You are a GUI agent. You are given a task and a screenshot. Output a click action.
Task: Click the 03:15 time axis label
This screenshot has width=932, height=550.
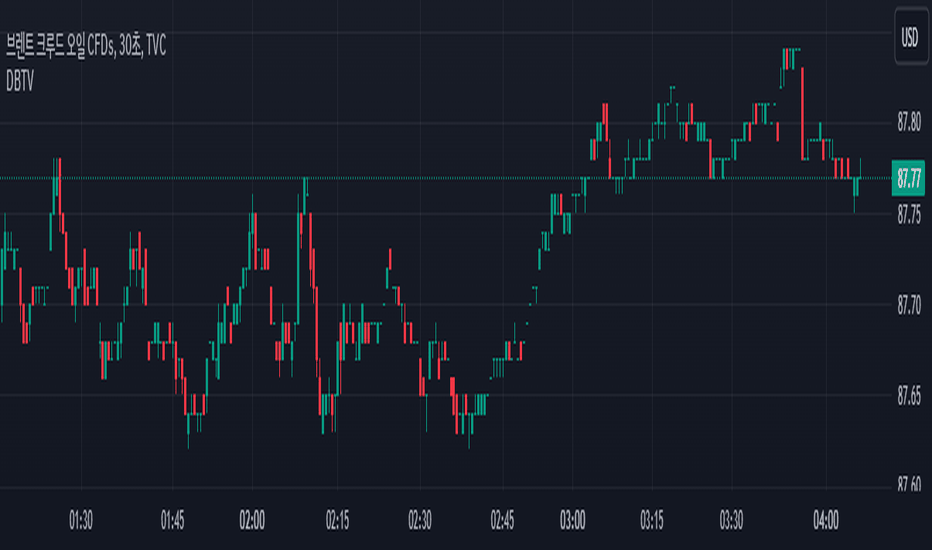tap(652, 521)
